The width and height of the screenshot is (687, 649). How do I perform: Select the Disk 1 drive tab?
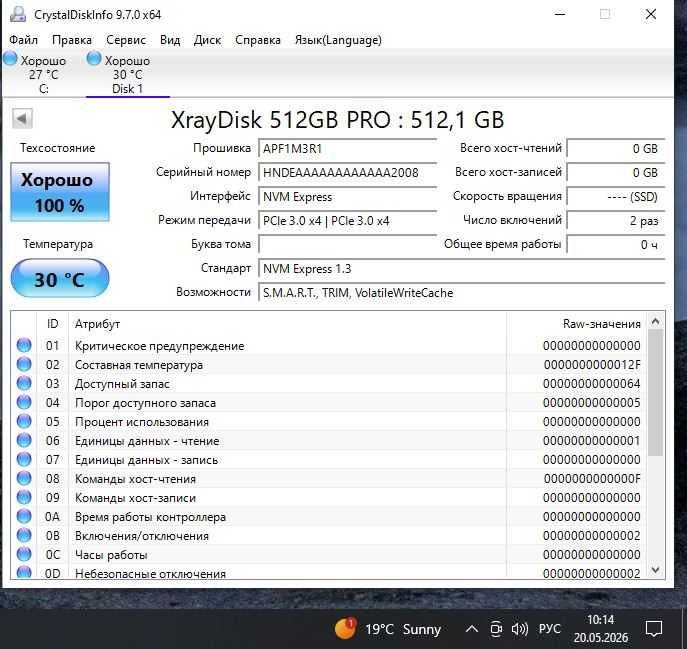127,74
